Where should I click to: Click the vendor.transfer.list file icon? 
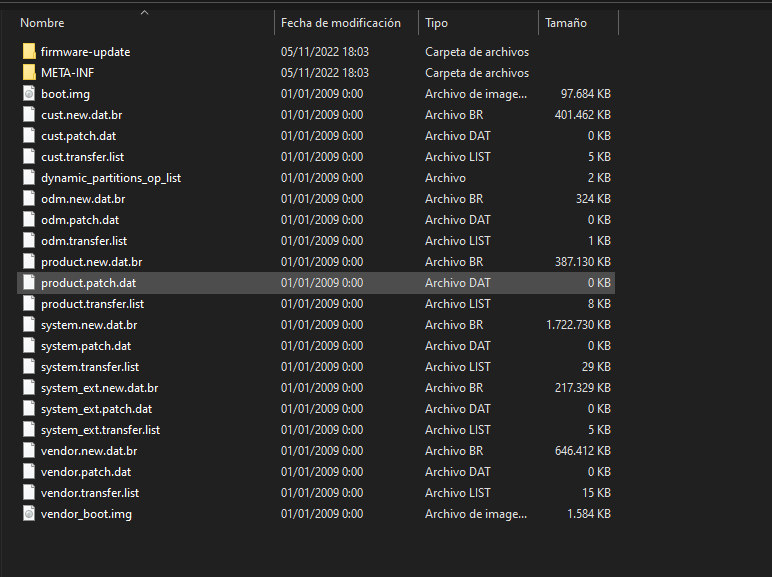(x=29, y=493)
